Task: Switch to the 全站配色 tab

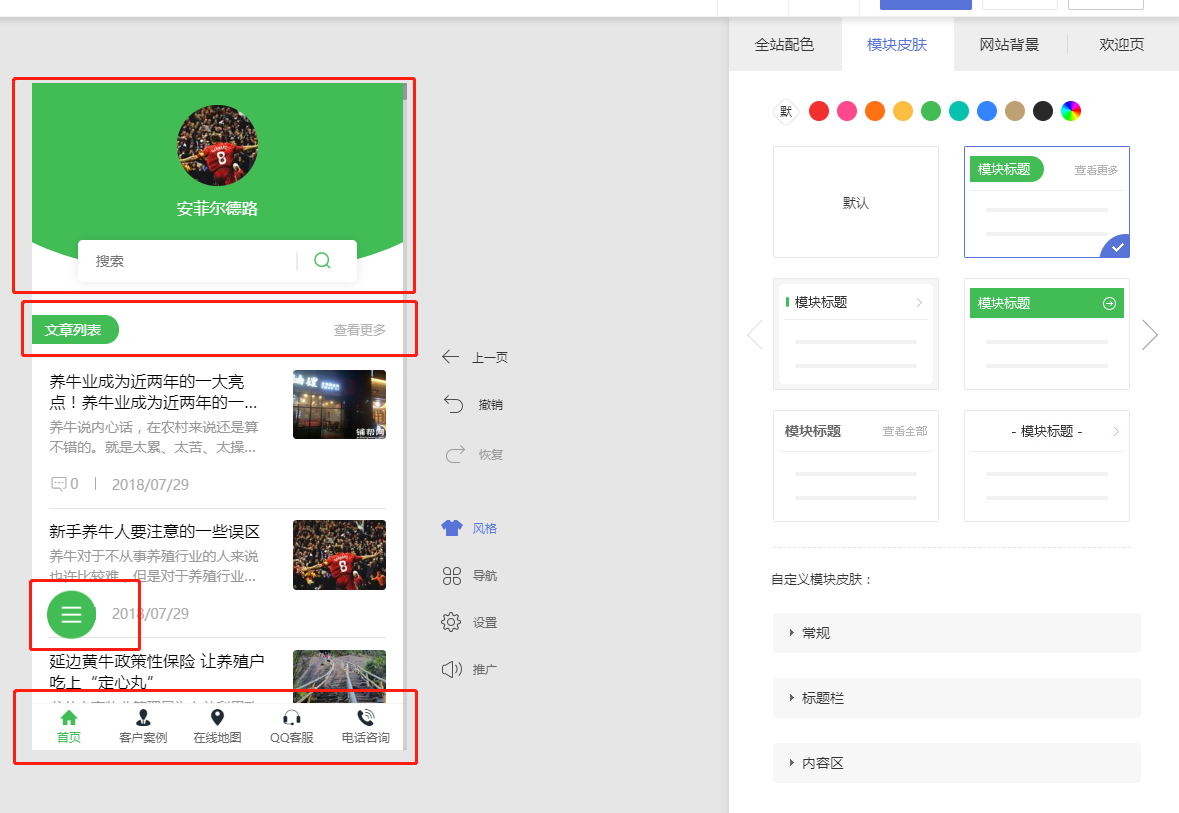Action: coord(784,44)
